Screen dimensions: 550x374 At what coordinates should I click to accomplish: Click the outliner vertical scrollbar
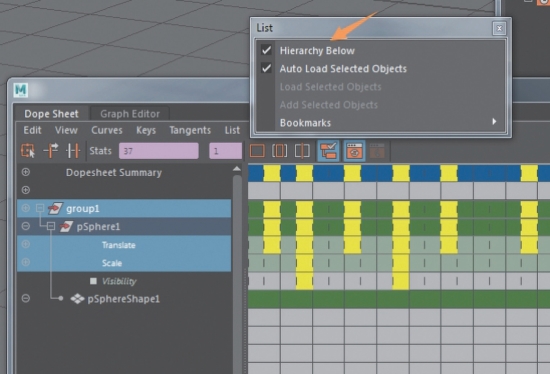(x=237, y=274)
